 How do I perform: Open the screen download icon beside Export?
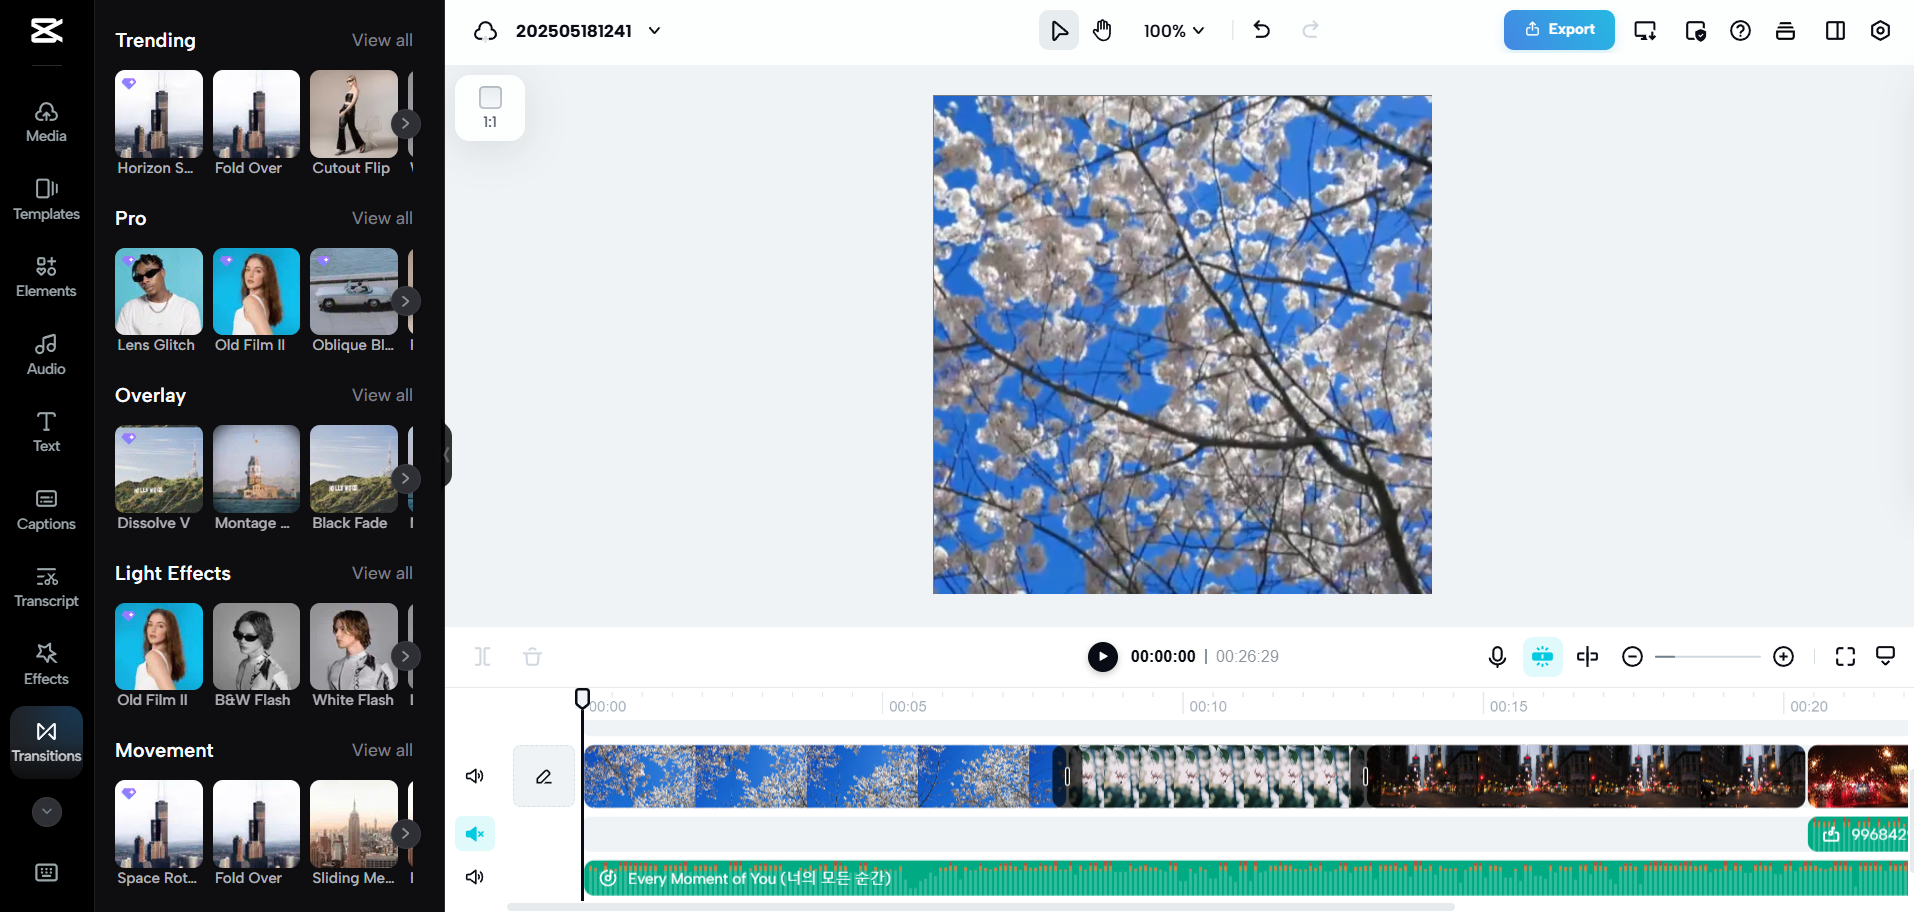click(x=1645, y=31)
